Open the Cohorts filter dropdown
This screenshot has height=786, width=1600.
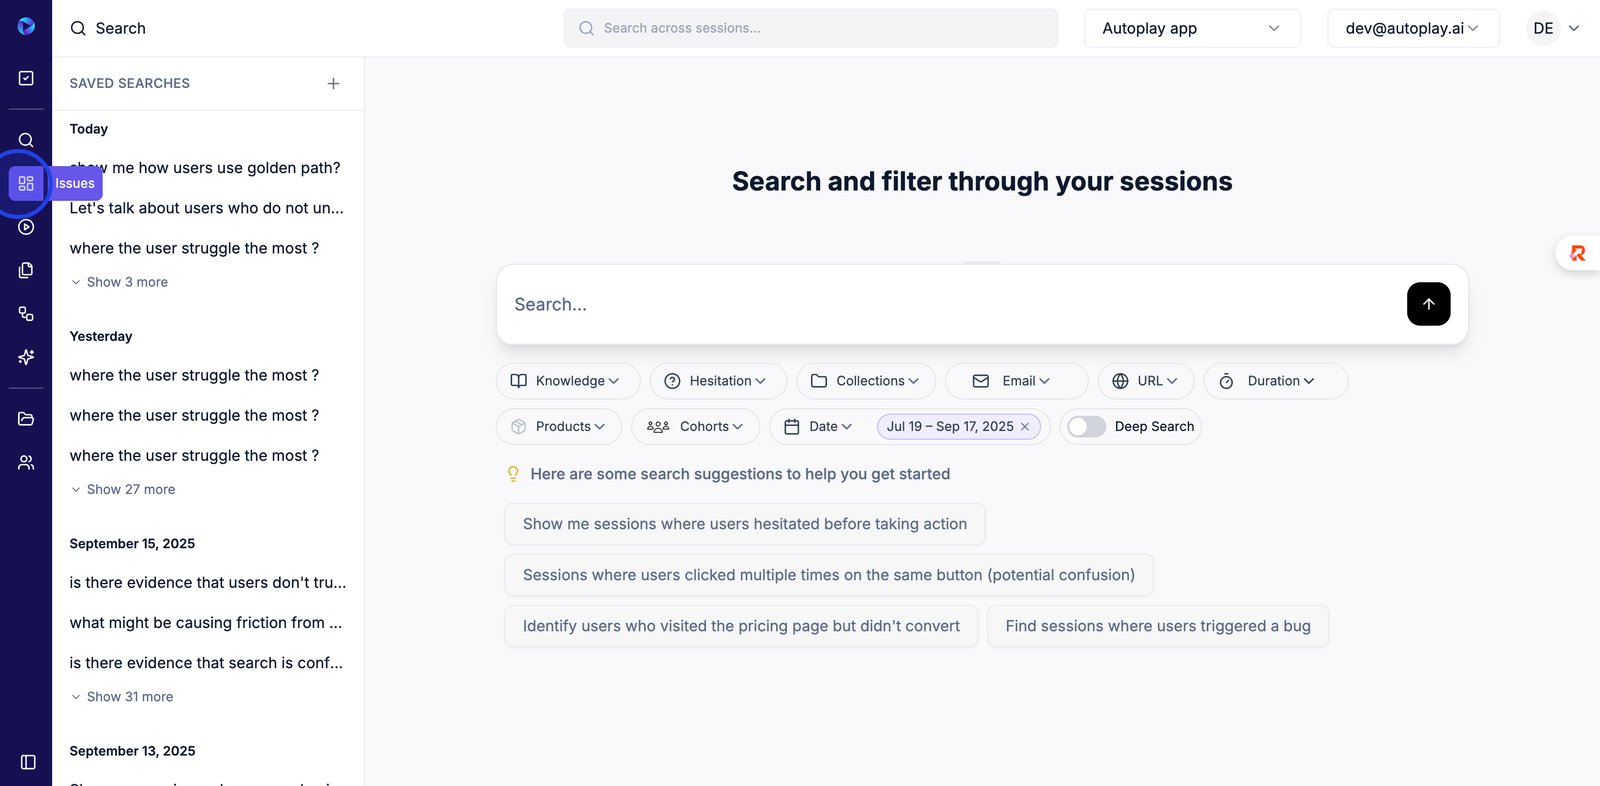(695, 427)
